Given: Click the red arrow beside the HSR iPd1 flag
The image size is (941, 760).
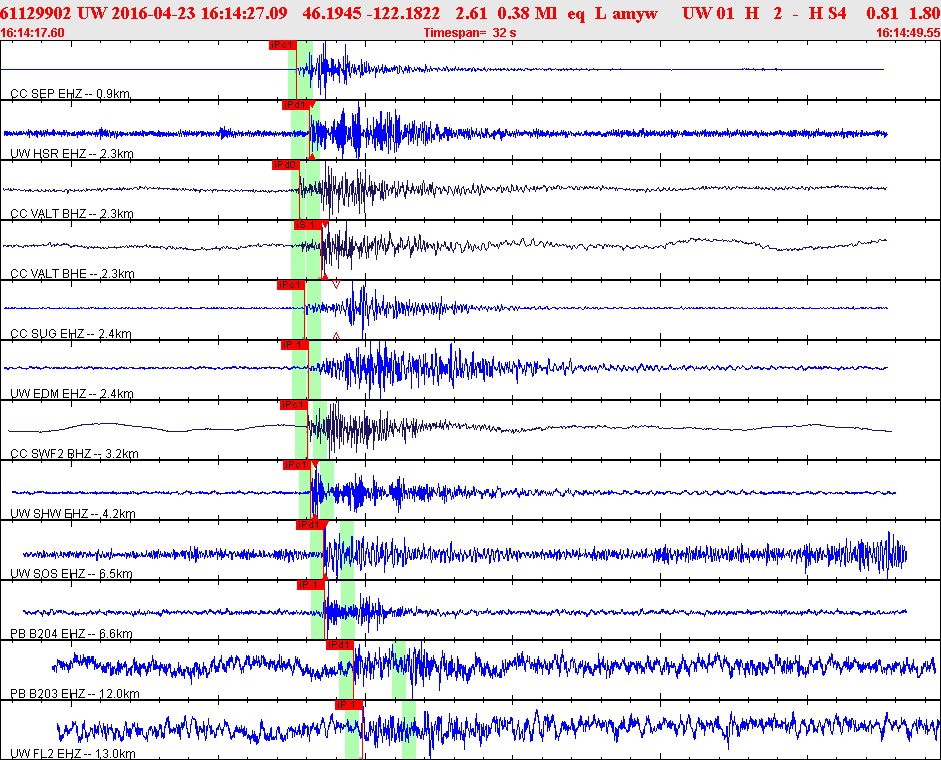Looking at the screenshot, I should point(313,104).
